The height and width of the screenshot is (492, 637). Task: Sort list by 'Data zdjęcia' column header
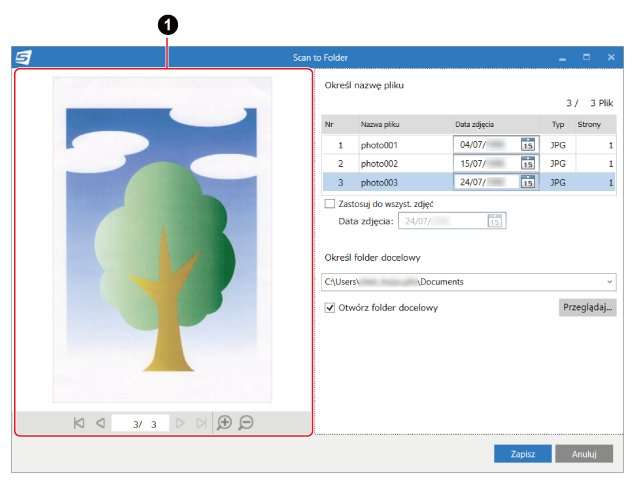[x=474, y=124]
